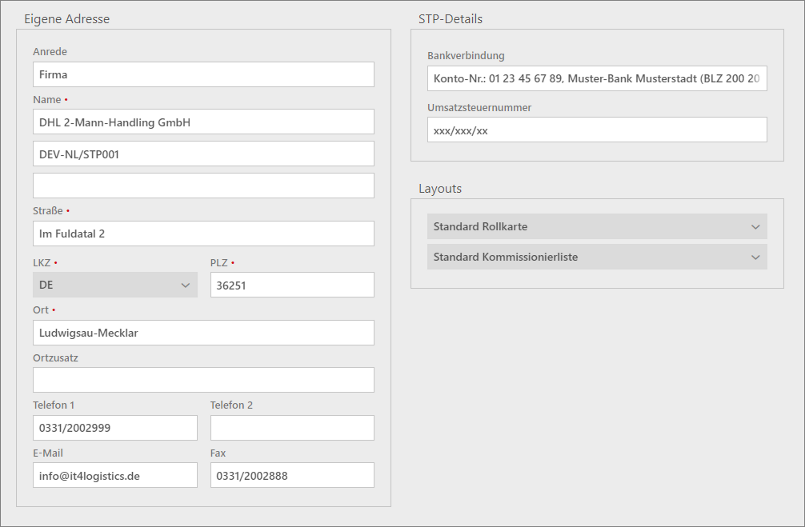Click the Anrede label
This screenshot has height=527, width=805.
(x=50, y=51)
